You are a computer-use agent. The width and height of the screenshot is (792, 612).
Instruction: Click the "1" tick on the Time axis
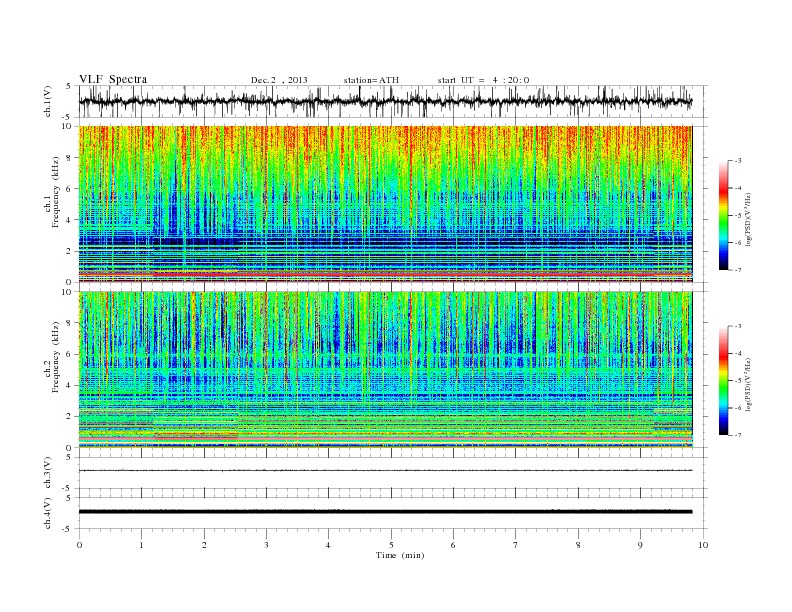(141, 545)
